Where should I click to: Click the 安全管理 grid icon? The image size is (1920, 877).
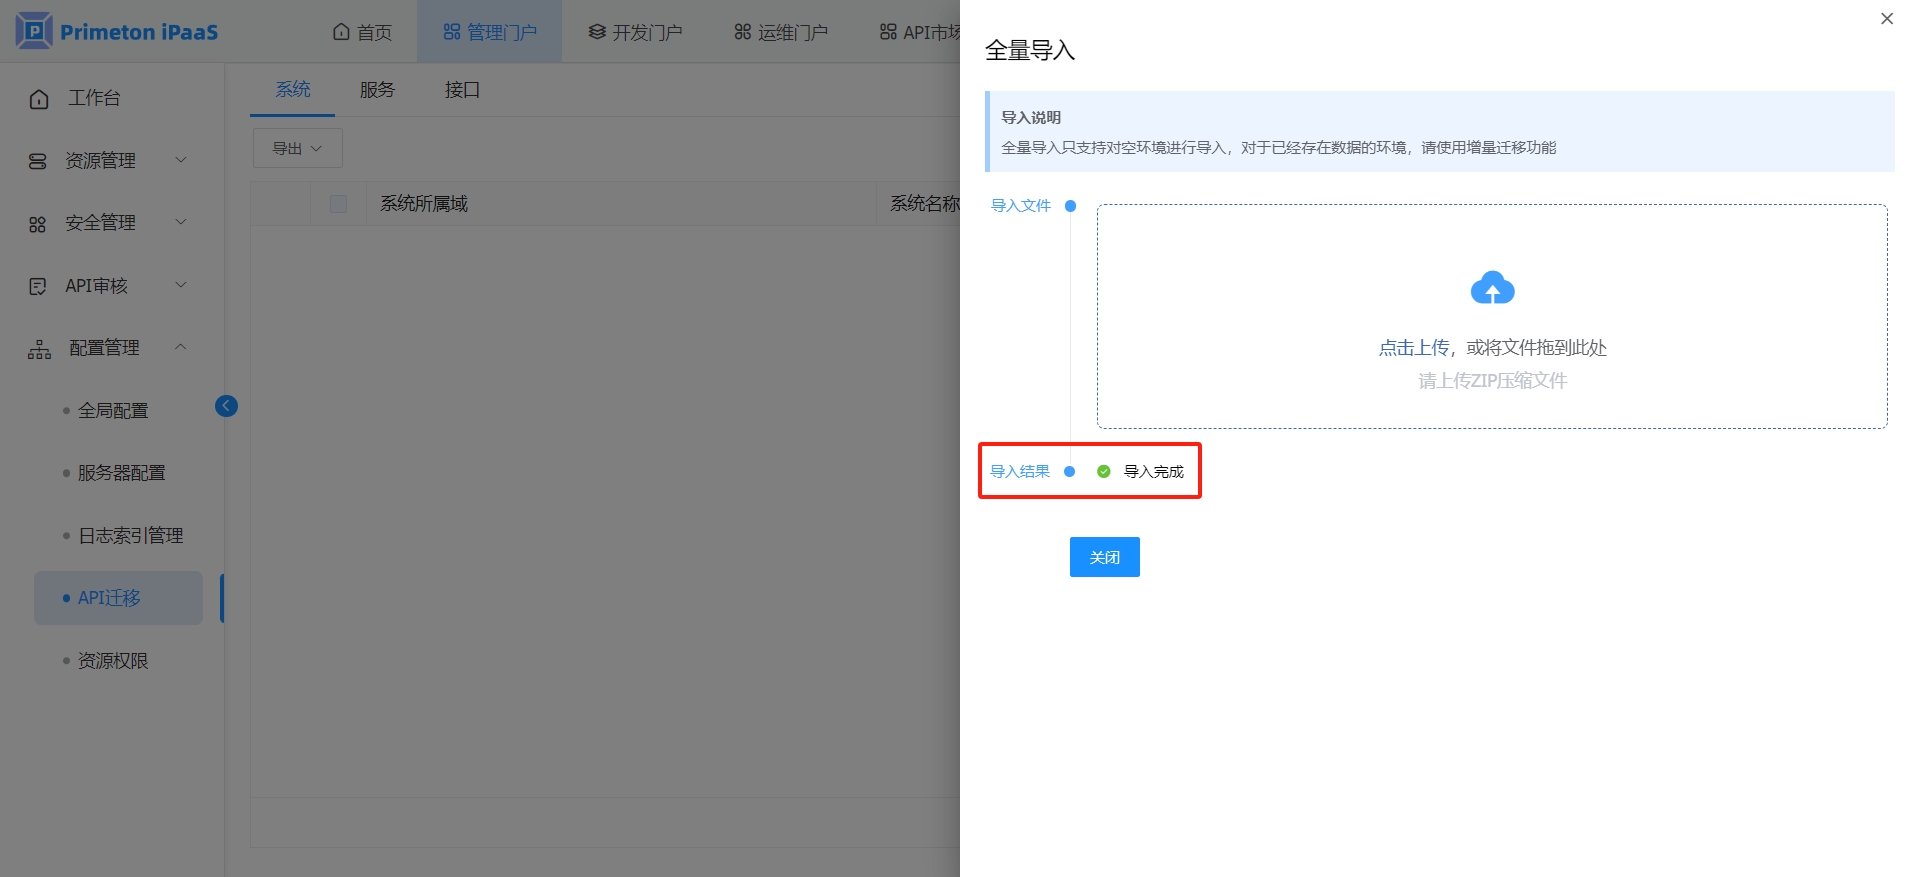tap(38, 224)
